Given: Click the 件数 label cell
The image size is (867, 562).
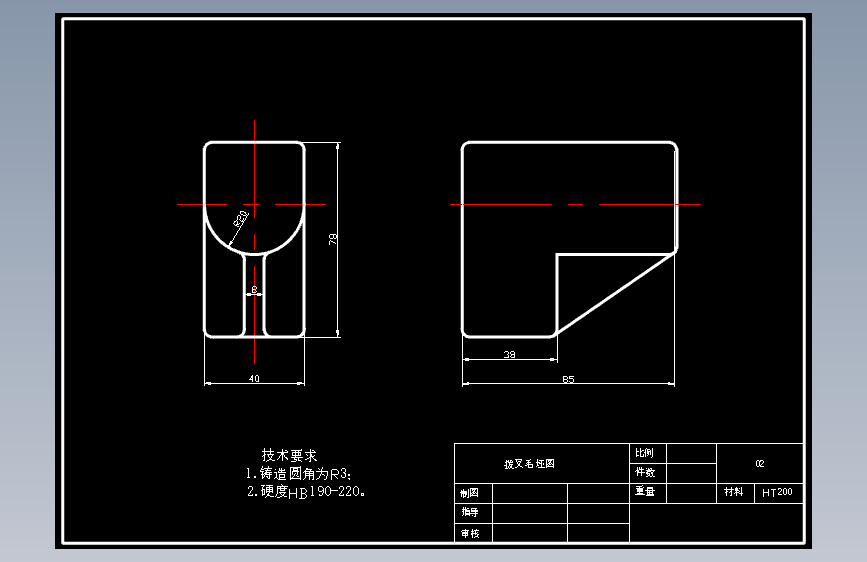Looking at the screenshot, I should (648, 473).
